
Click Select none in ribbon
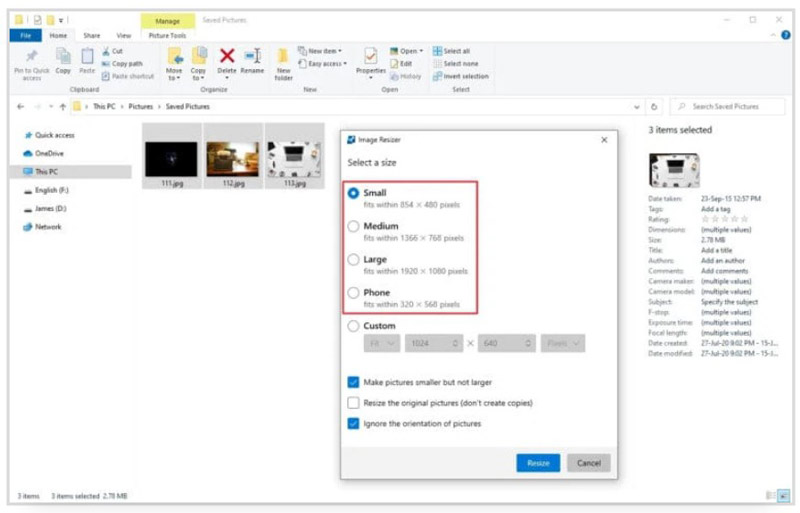(456, 64)
